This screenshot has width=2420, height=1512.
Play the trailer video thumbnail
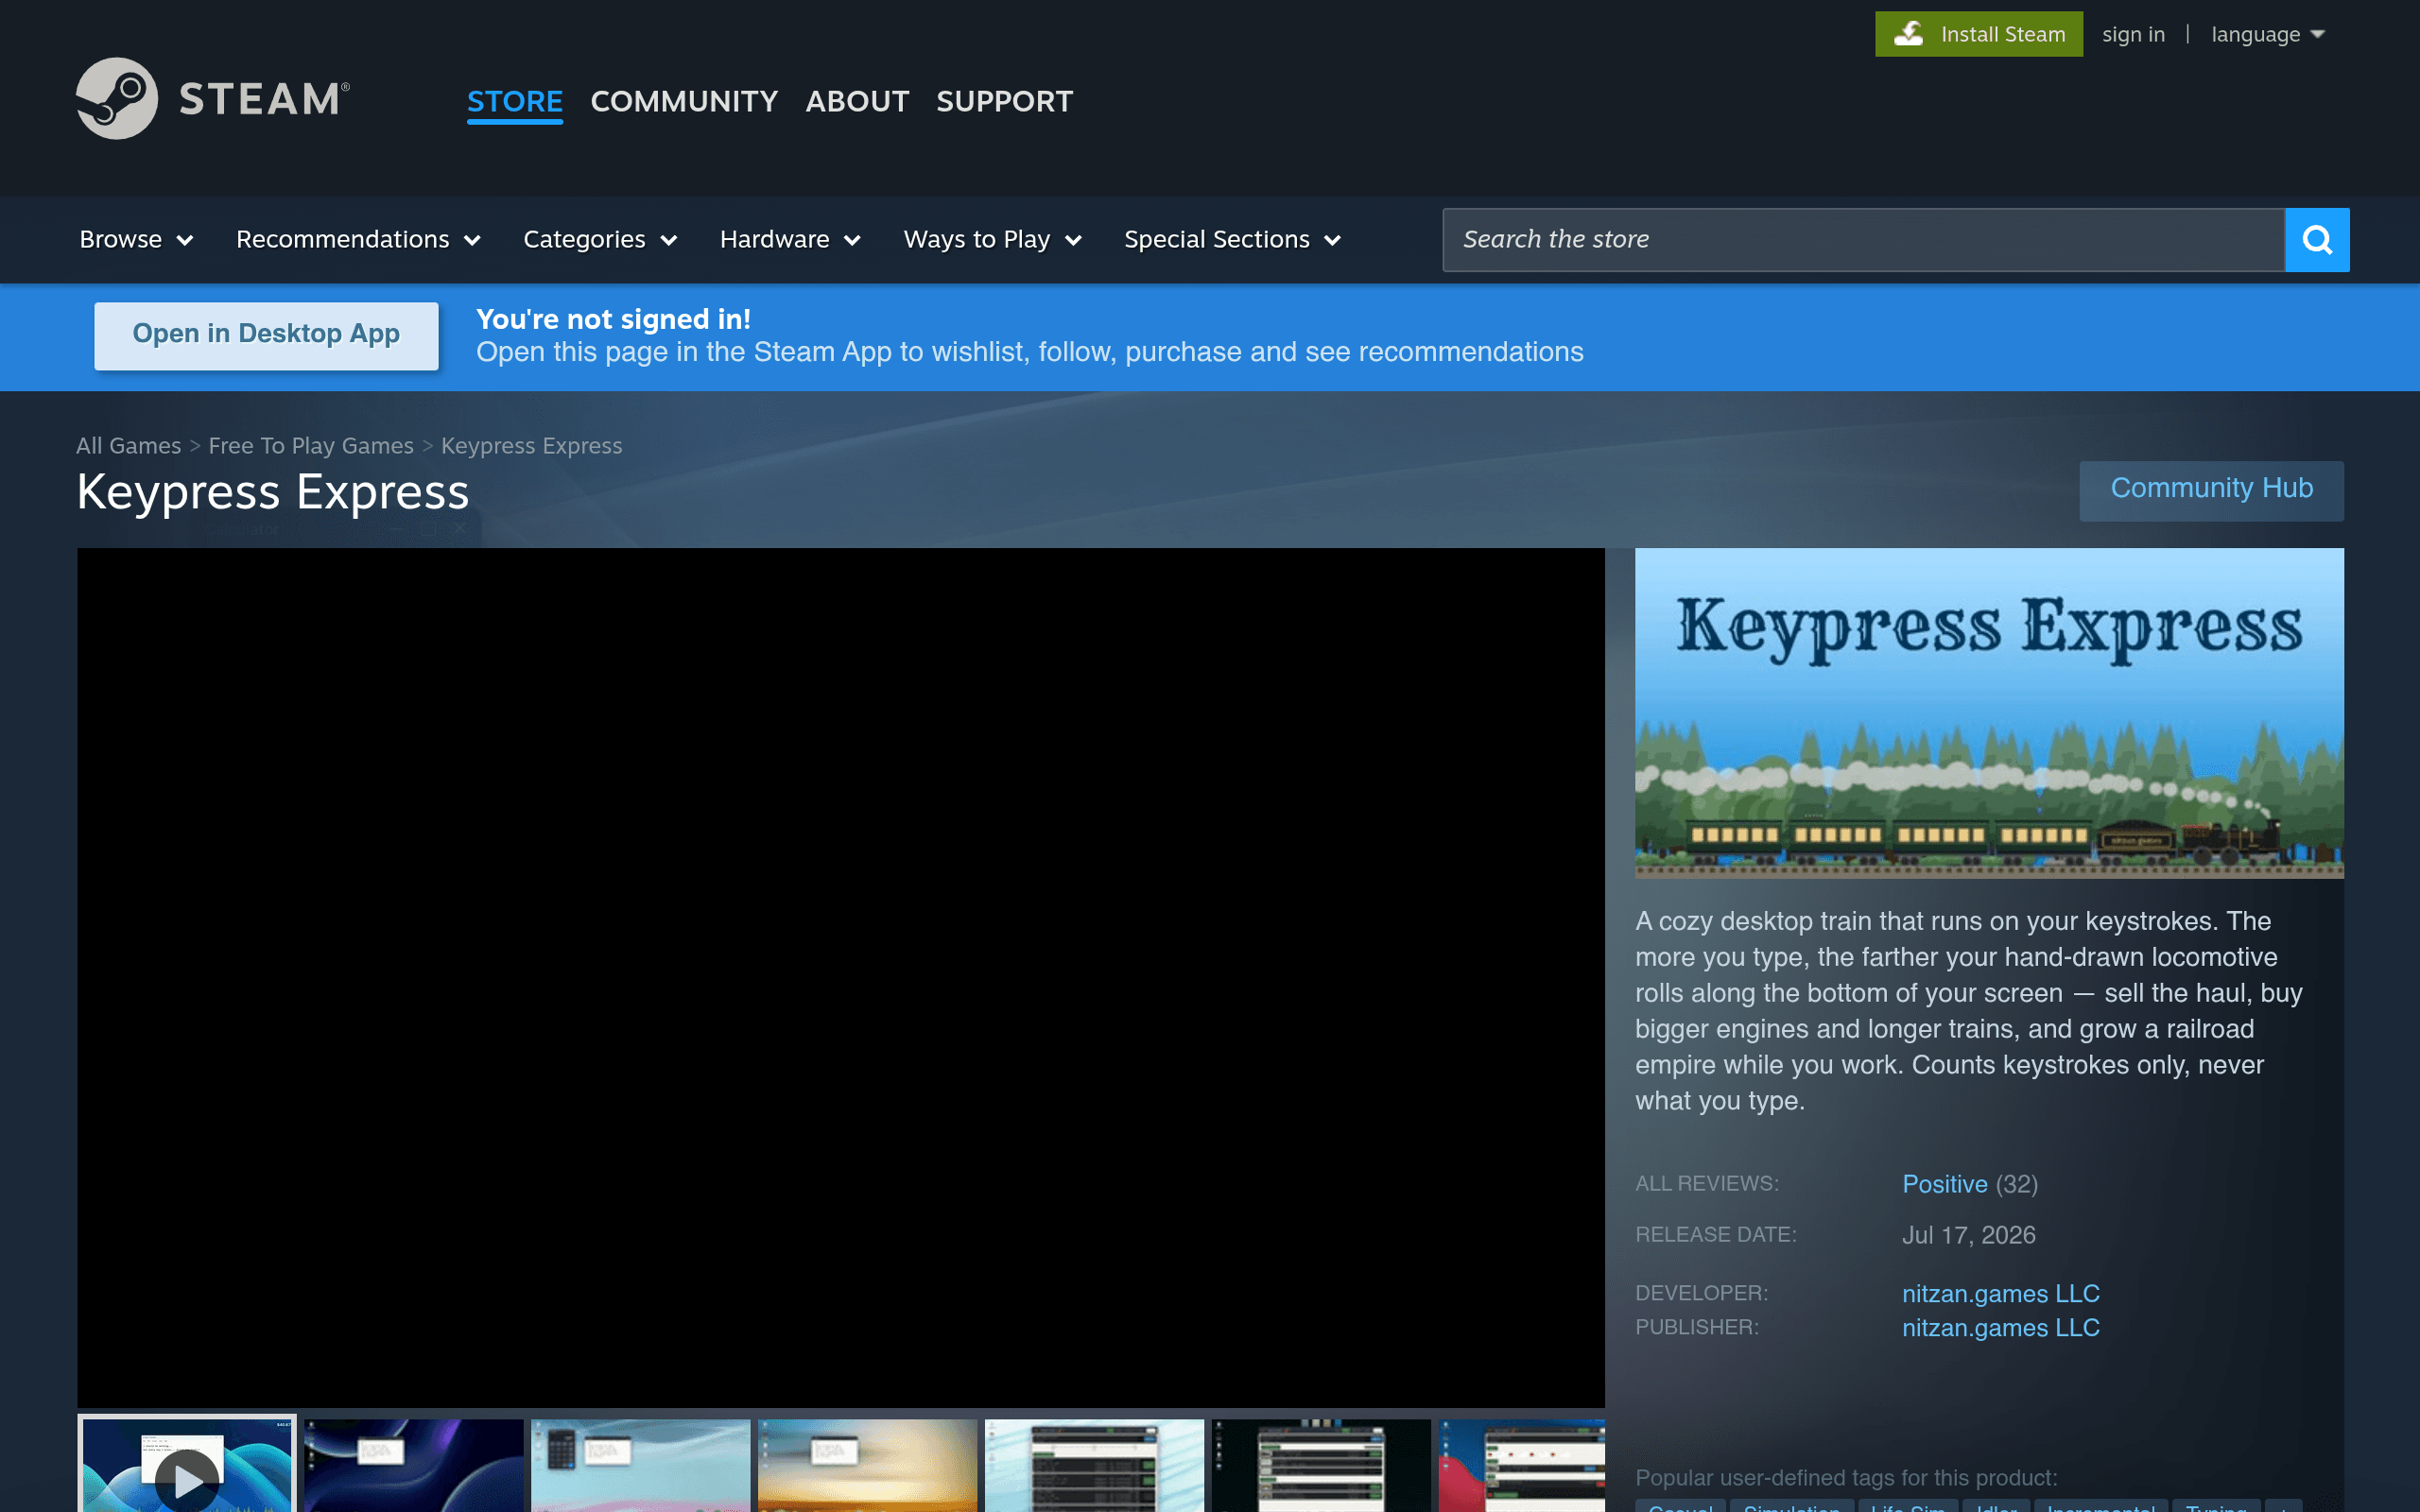[187, 1465]
